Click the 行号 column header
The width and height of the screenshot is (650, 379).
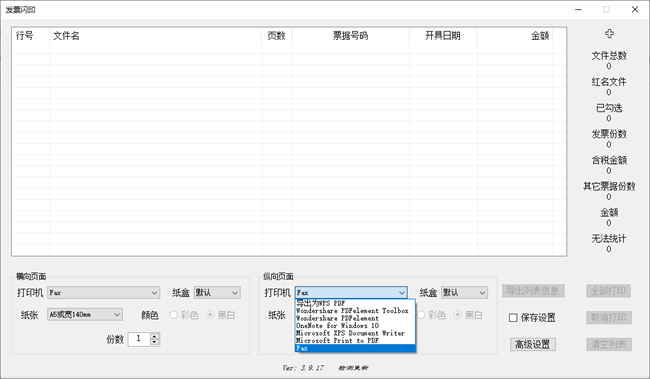point(31,36)
